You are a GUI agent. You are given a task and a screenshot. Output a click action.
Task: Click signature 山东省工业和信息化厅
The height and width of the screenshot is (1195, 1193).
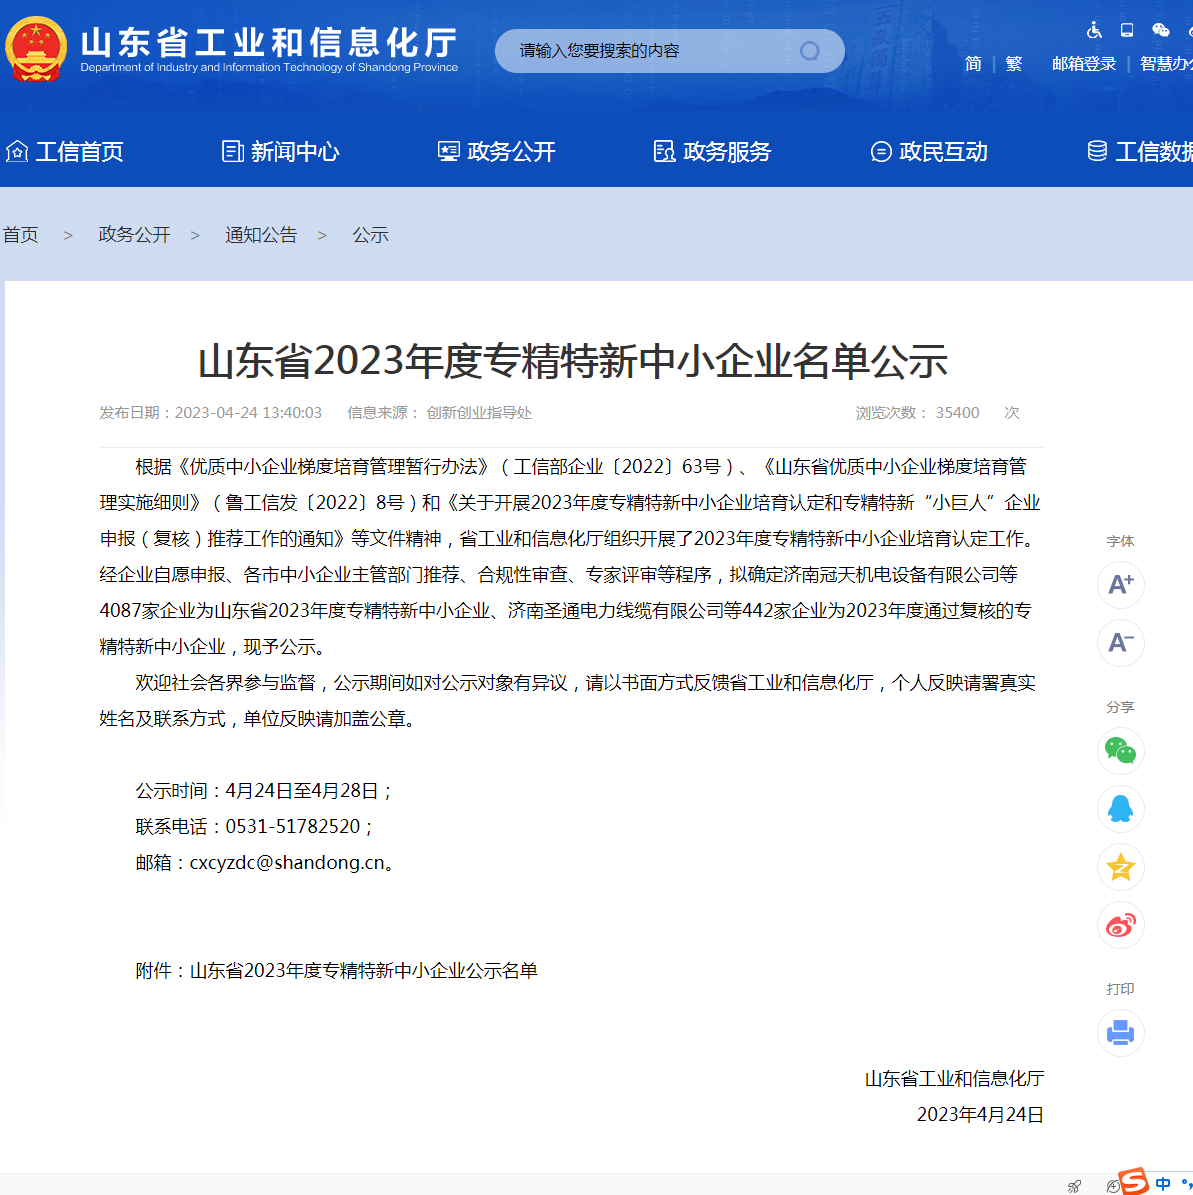pyautogui.click(x=954, y=1078)
